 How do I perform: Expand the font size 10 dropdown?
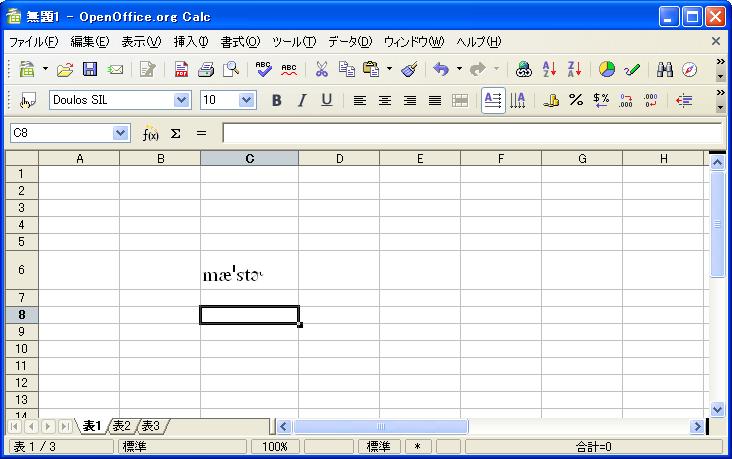[246, 100]
